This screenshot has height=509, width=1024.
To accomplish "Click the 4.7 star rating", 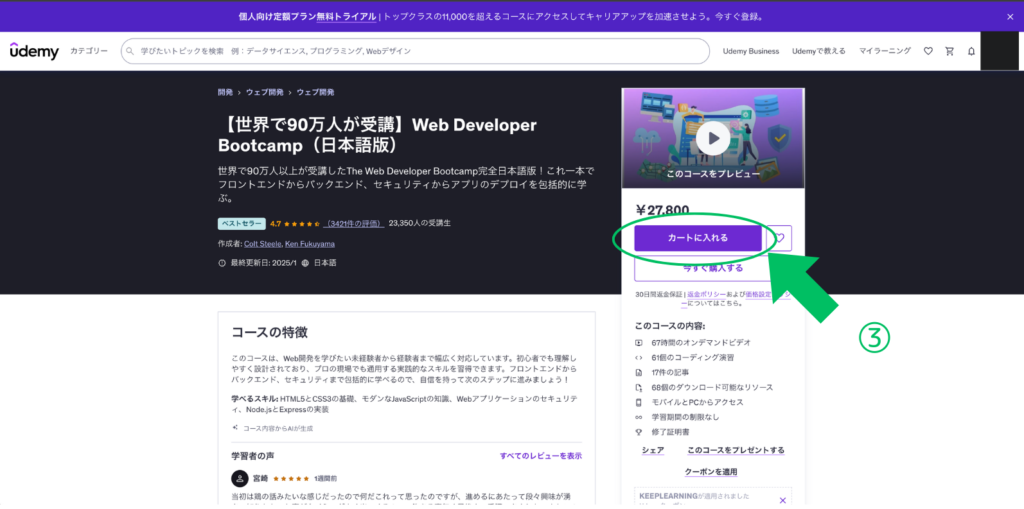I will point(295,223).
